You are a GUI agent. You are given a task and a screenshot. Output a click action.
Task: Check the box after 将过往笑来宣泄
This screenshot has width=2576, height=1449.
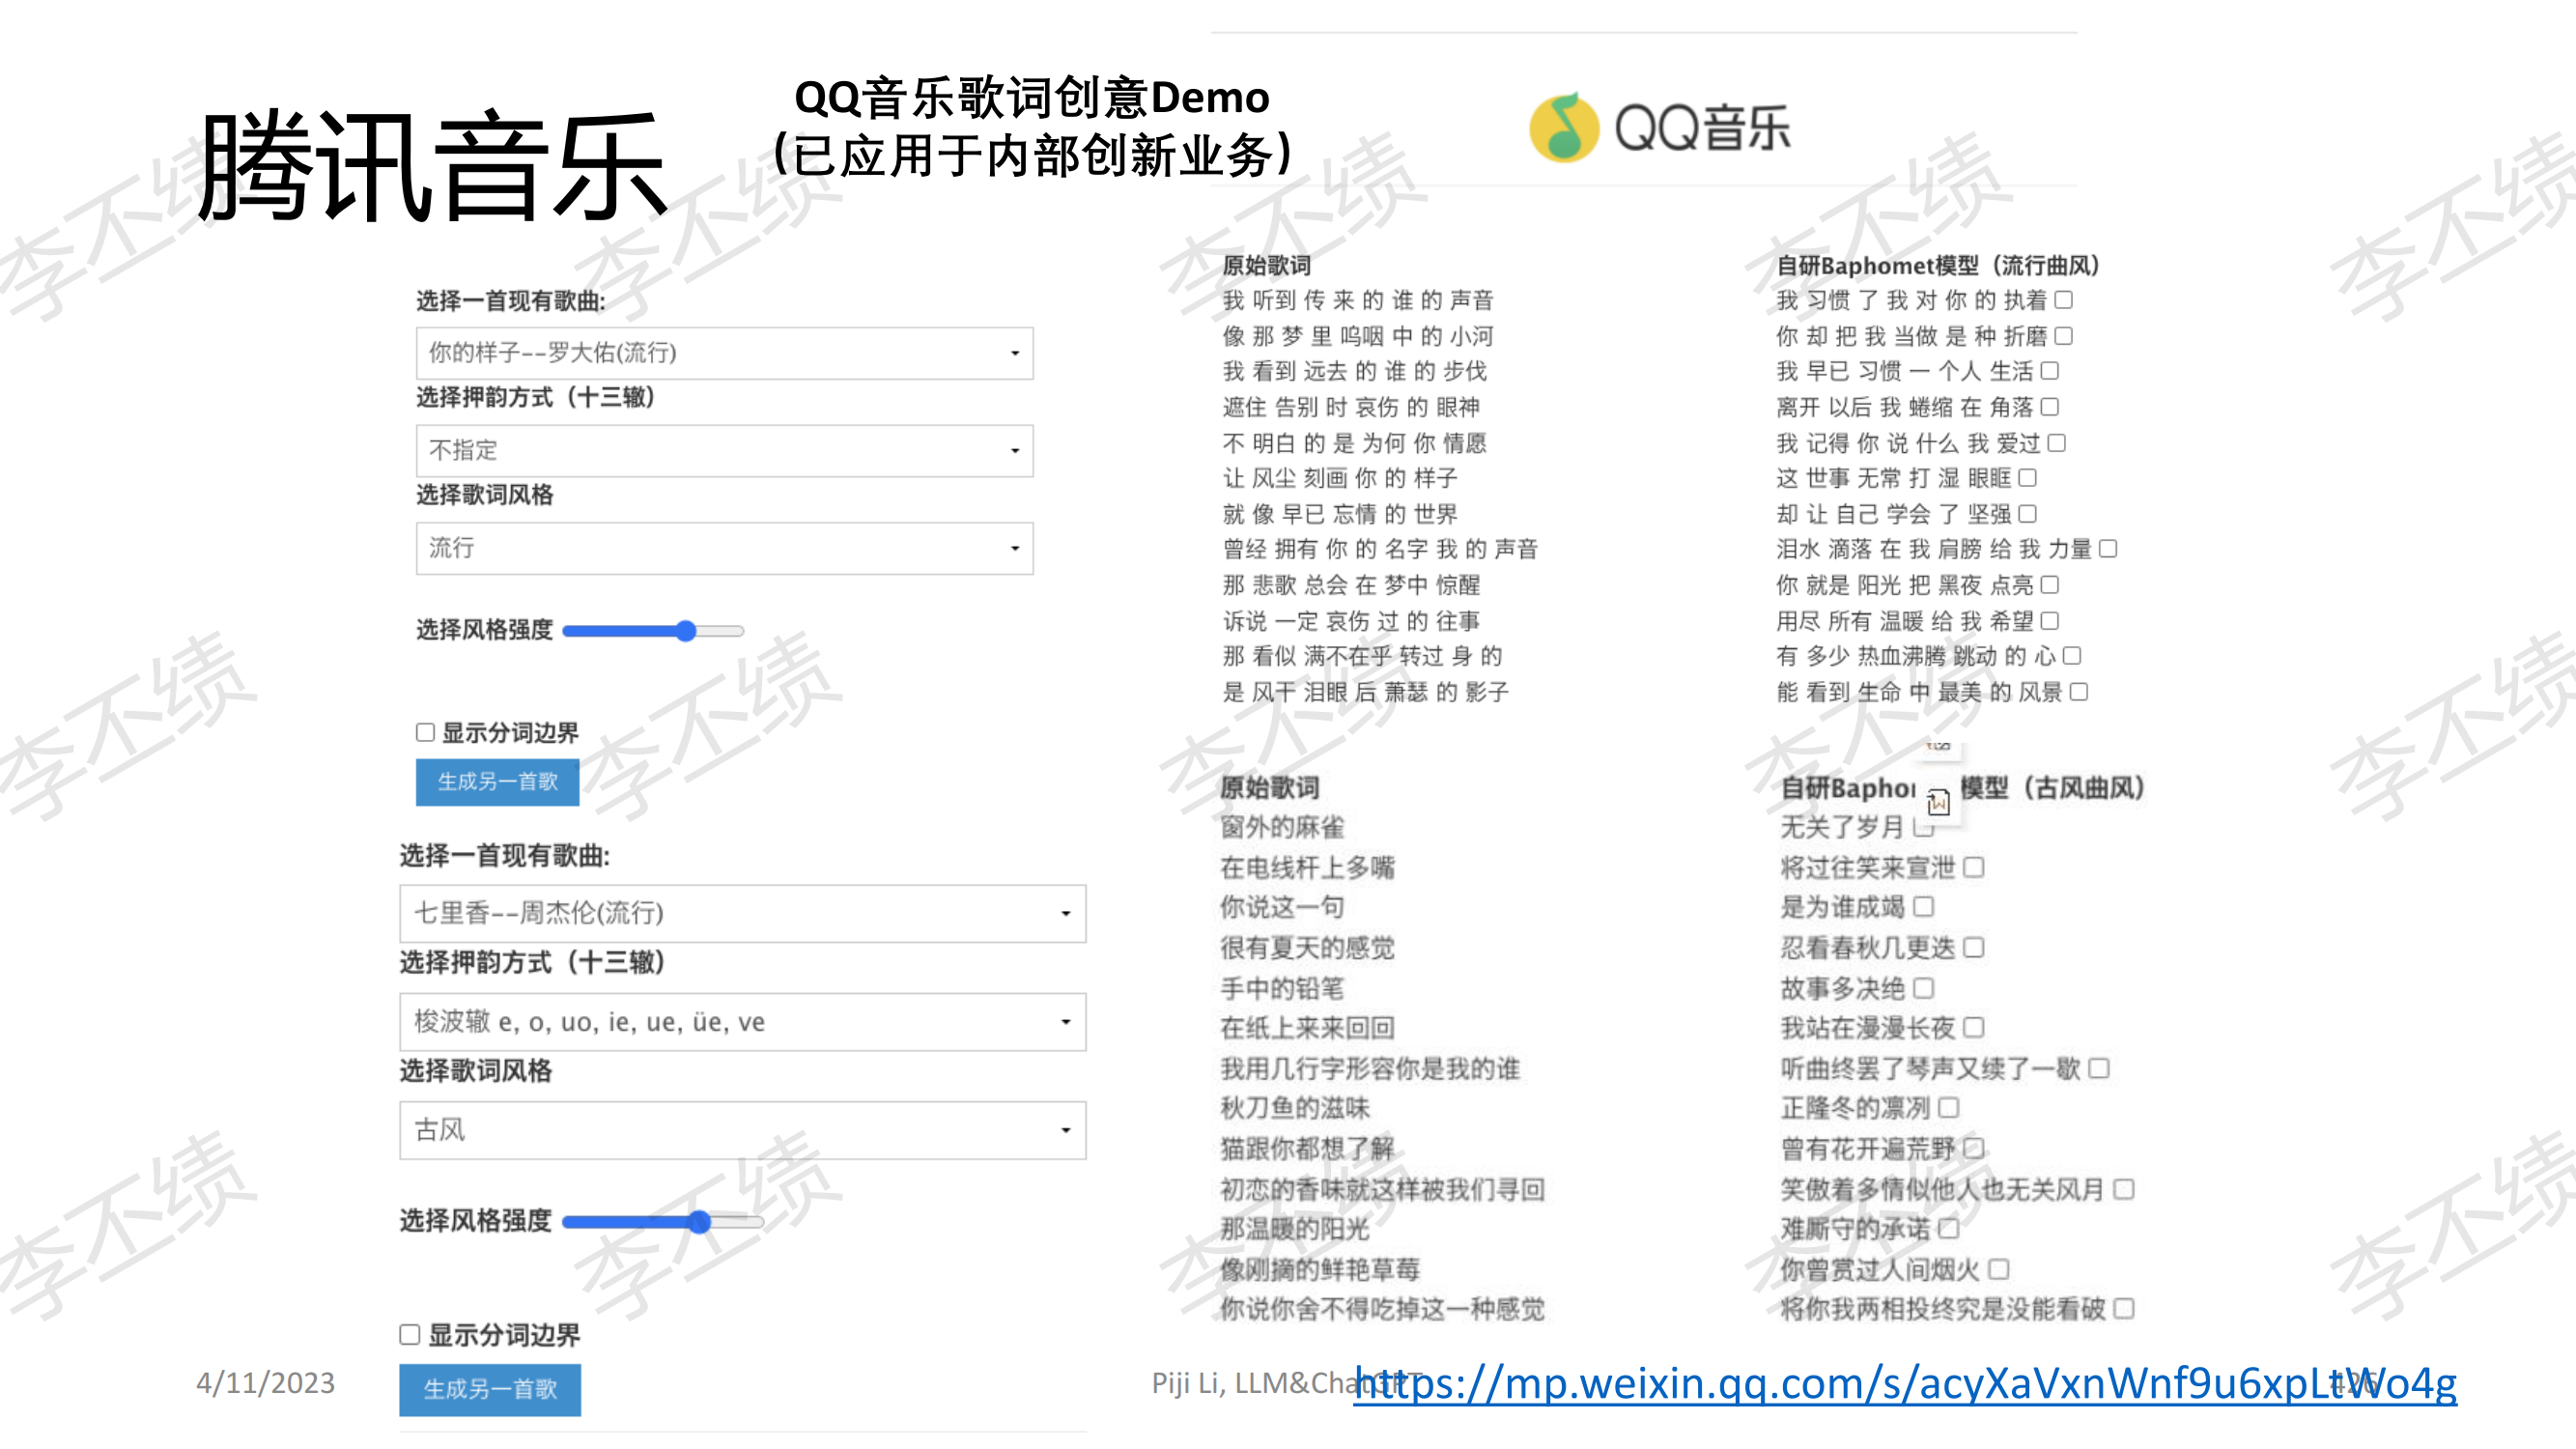[1973, 867]
